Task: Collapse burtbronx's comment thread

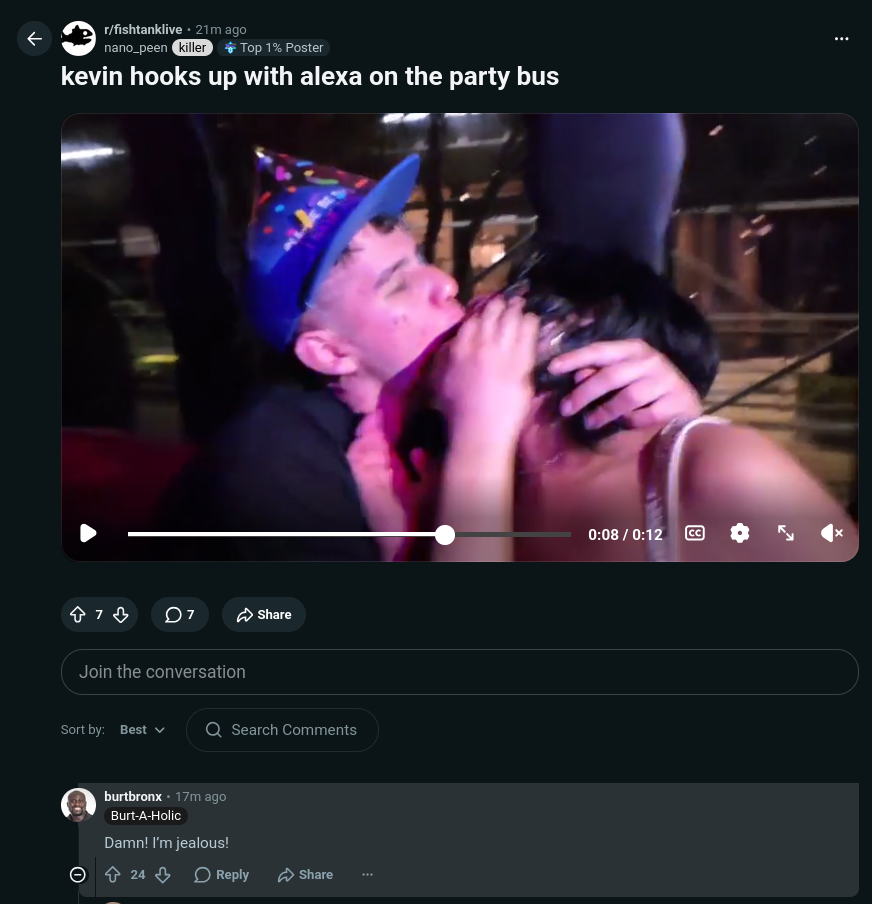Action: pos(78,875)
